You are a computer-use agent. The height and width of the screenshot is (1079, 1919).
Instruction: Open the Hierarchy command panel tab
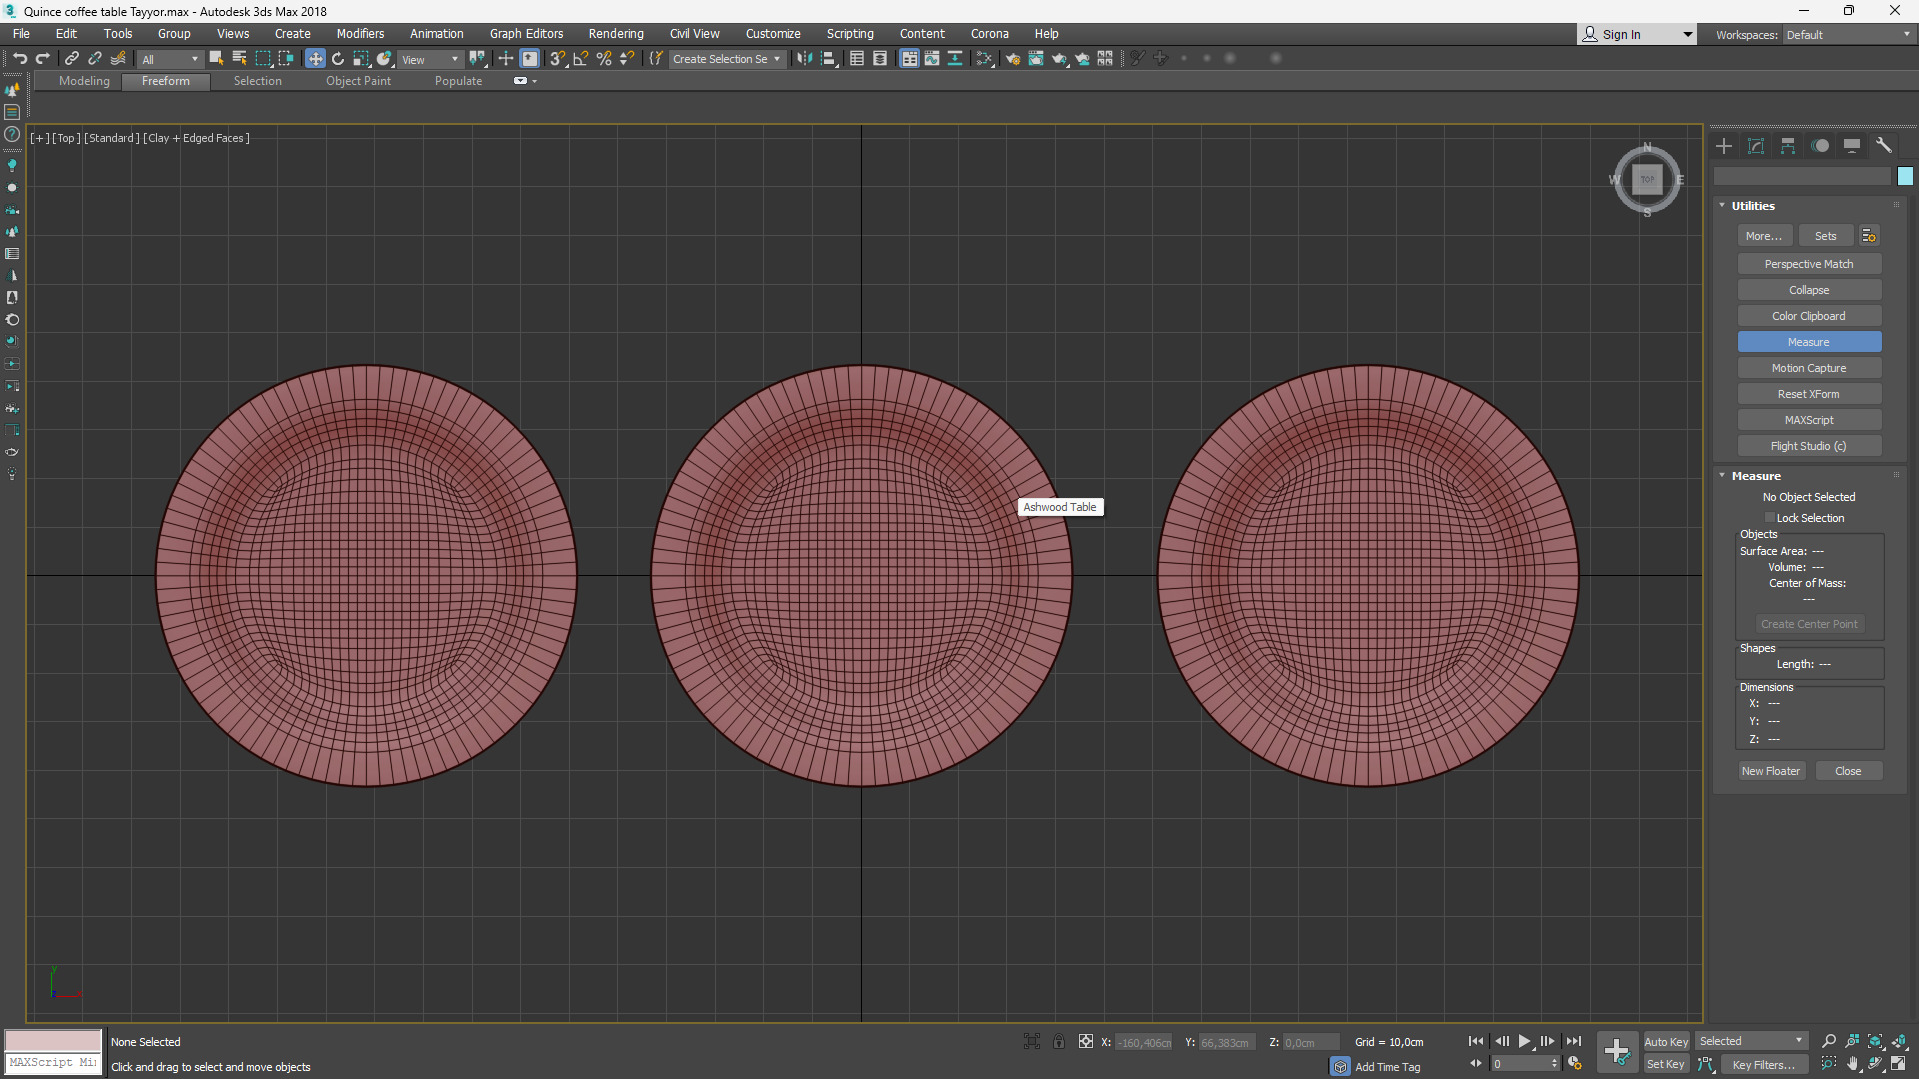point(1788,146)
